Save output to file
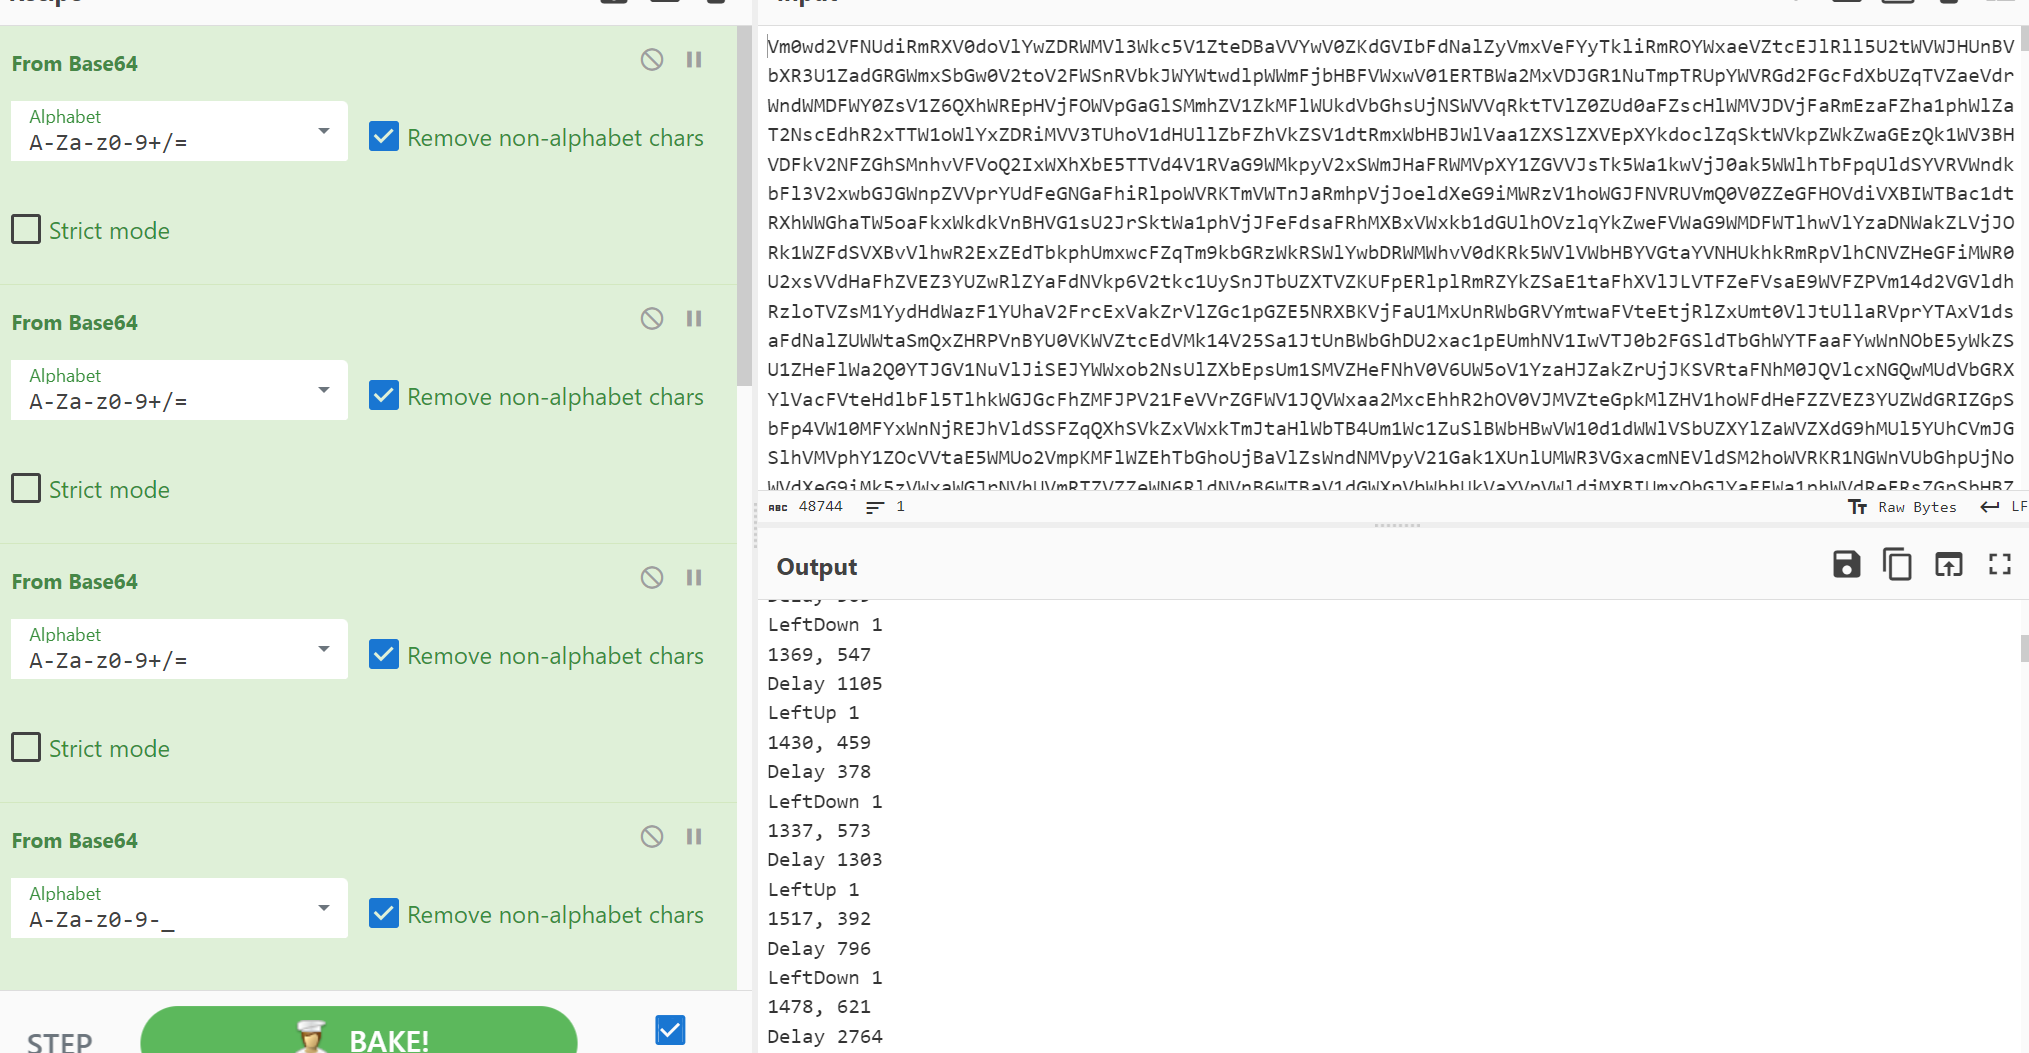The width and height of the screenshot is (2029, 1053). pos(1846,565)
